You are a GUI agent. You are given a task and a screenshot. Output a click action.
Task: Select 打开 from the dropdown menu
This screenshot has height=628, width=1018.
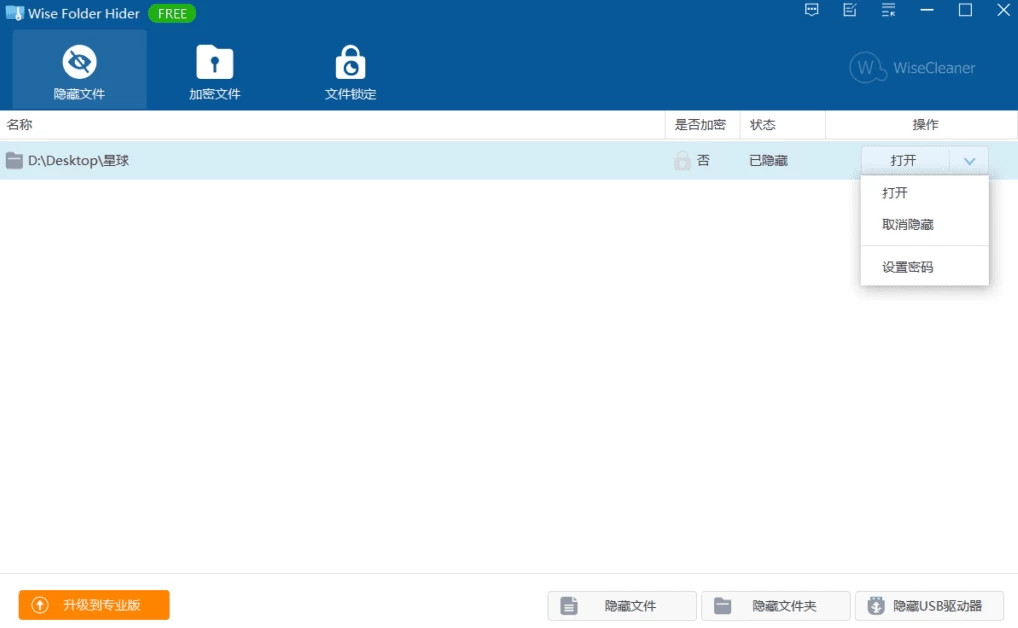click(x=895, y=193)
